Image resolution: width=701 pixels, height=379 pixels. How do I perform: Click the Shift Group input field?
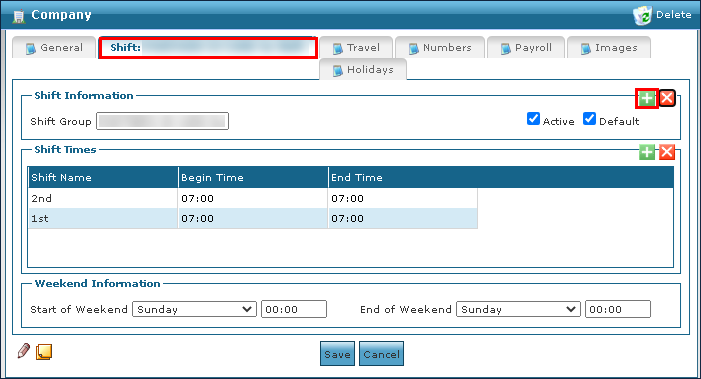click(162, 121)
